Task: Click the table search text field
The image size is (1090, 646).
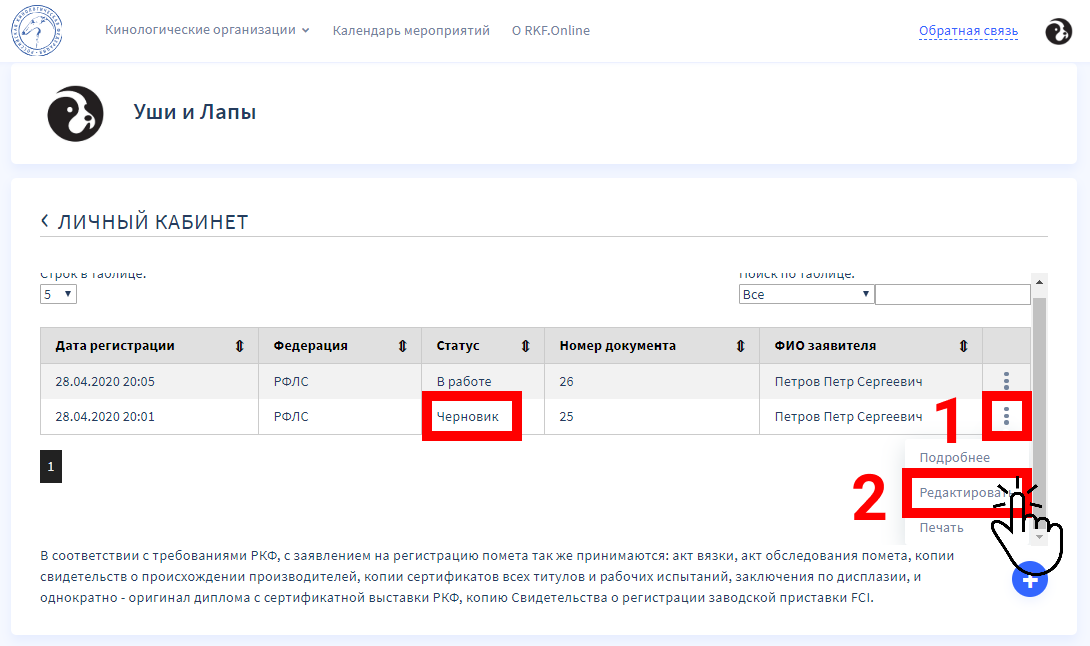Action: click(952, 294)
